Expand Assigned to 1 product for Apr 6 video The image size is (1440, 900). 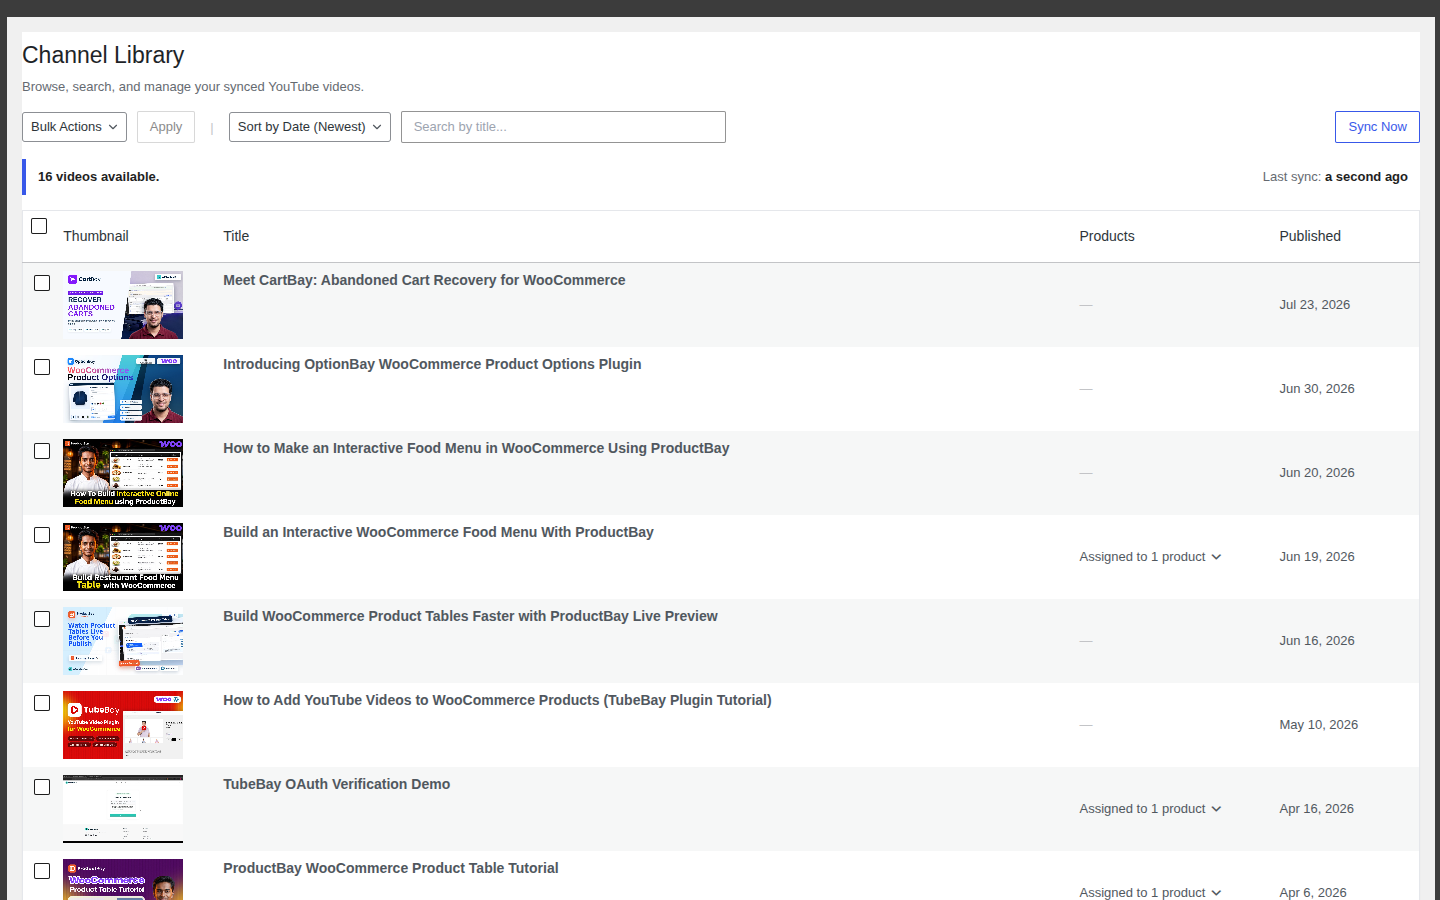pyautogui.click(x=1150, y=892)
